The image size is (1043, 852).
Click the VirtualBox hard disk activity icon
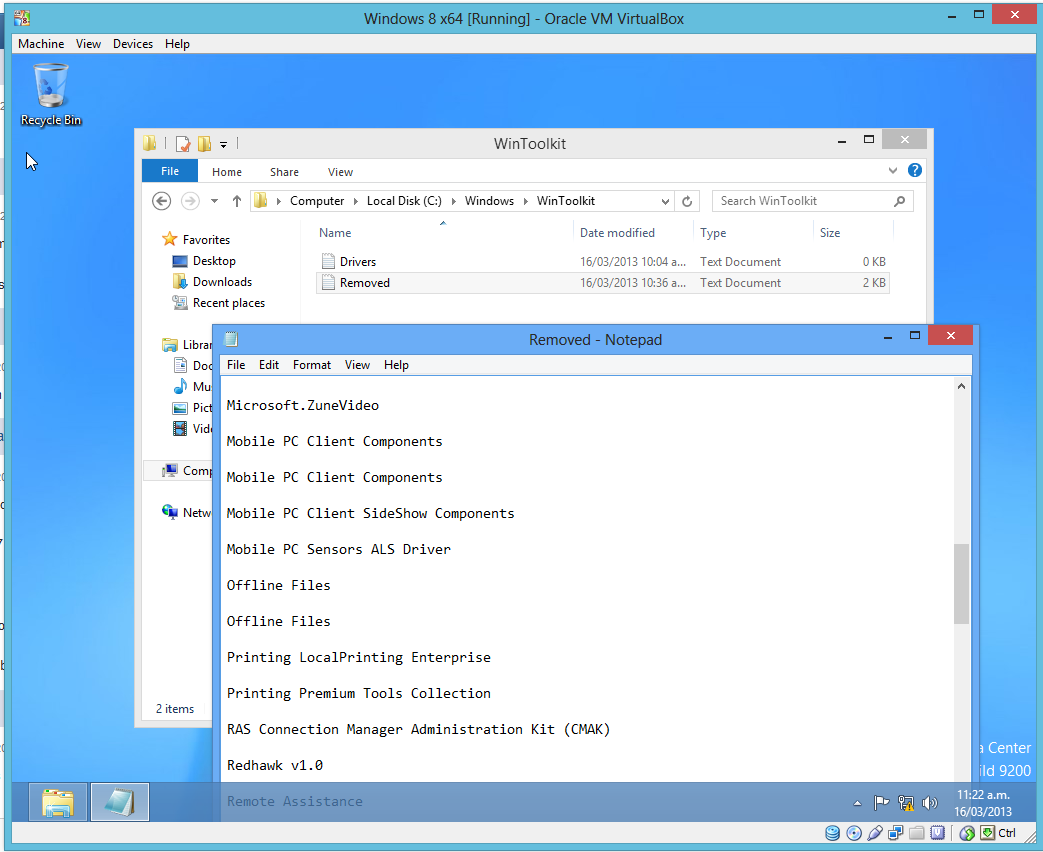click(832, 833)
